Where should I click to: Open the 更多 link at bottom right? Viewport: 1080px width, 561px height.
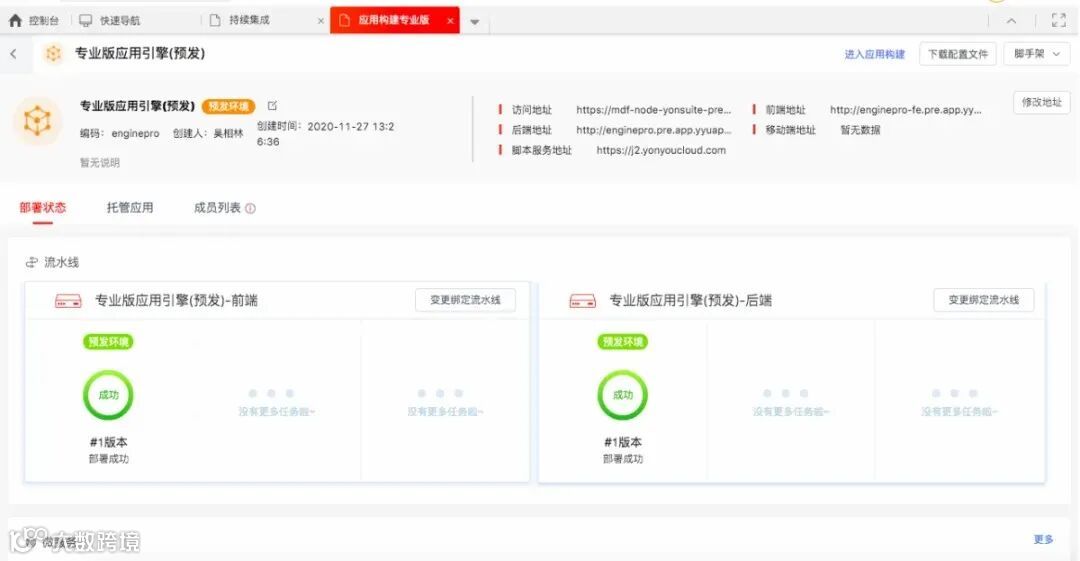point(1043,539)
